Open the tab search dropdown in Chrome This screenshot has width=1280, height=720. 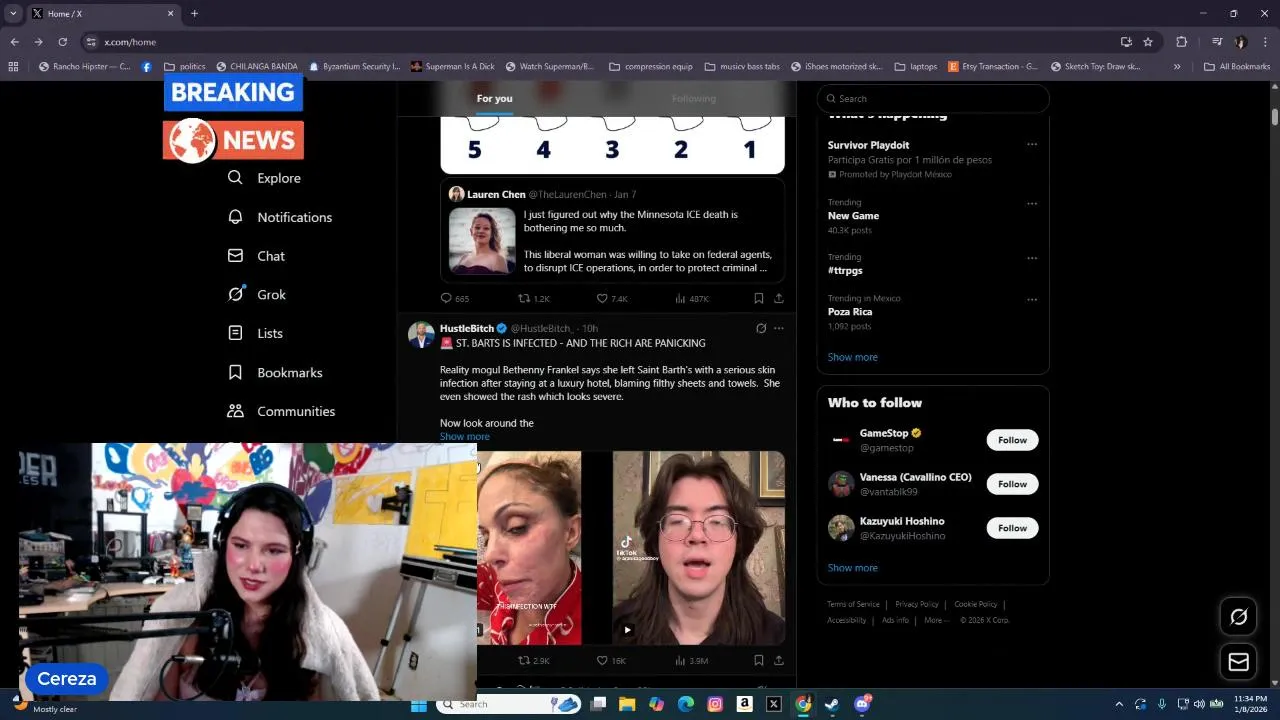click(x=13, y=13)
